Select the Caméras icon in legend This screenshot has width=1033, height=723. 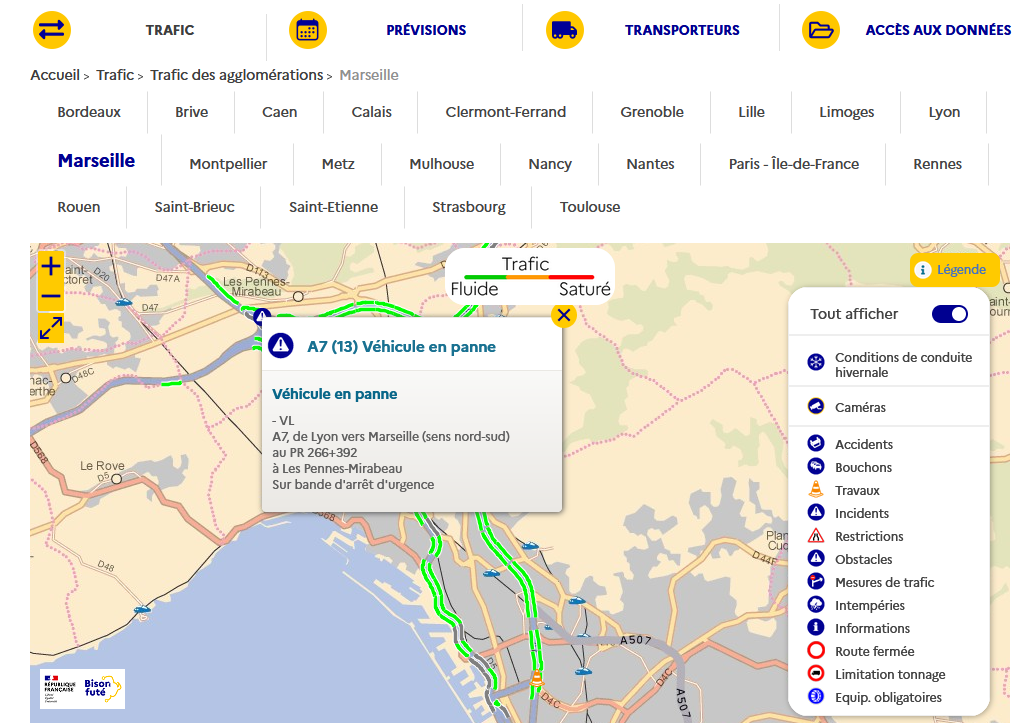point(816,407)
